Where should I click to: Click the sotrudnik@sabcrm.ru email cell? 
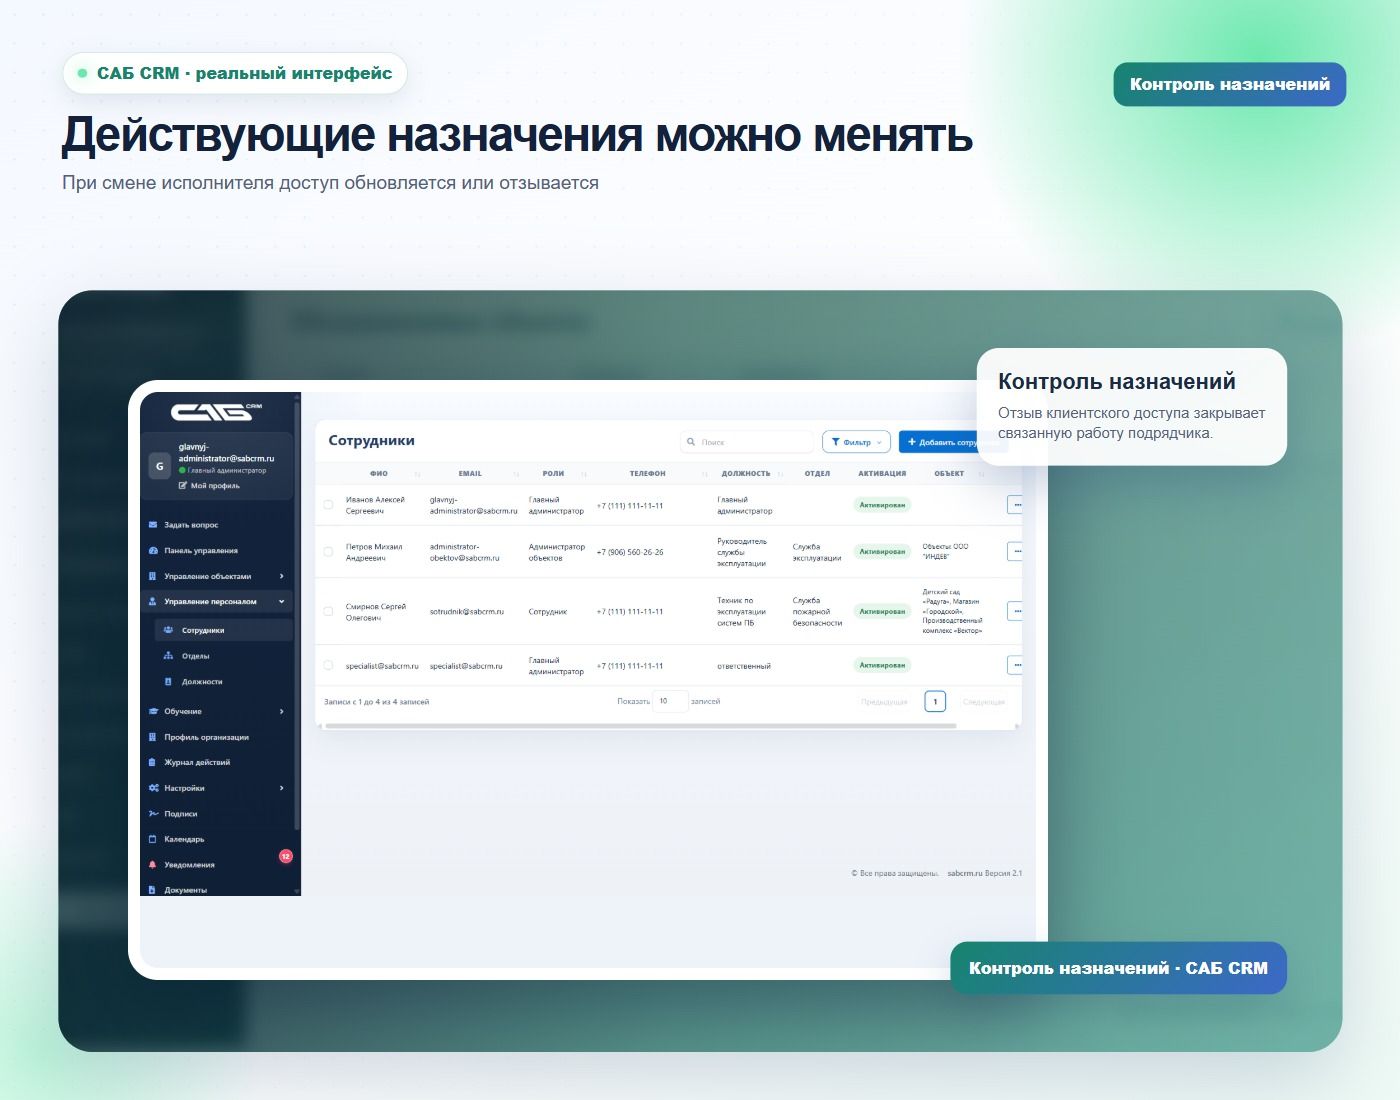pyautogui.click(x=467, y=611)
